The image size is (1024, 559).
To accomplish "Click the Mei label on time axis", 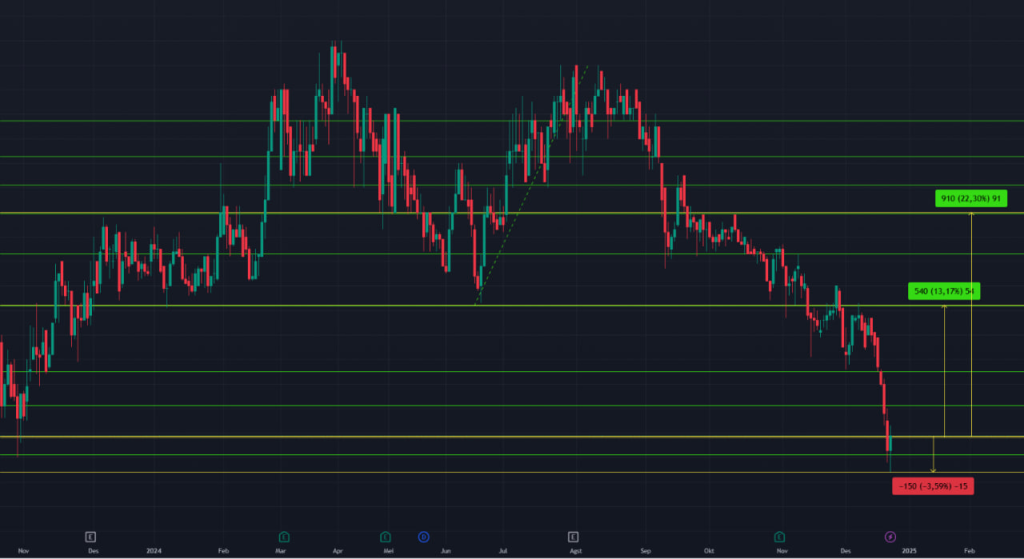I will coord(389,551).
